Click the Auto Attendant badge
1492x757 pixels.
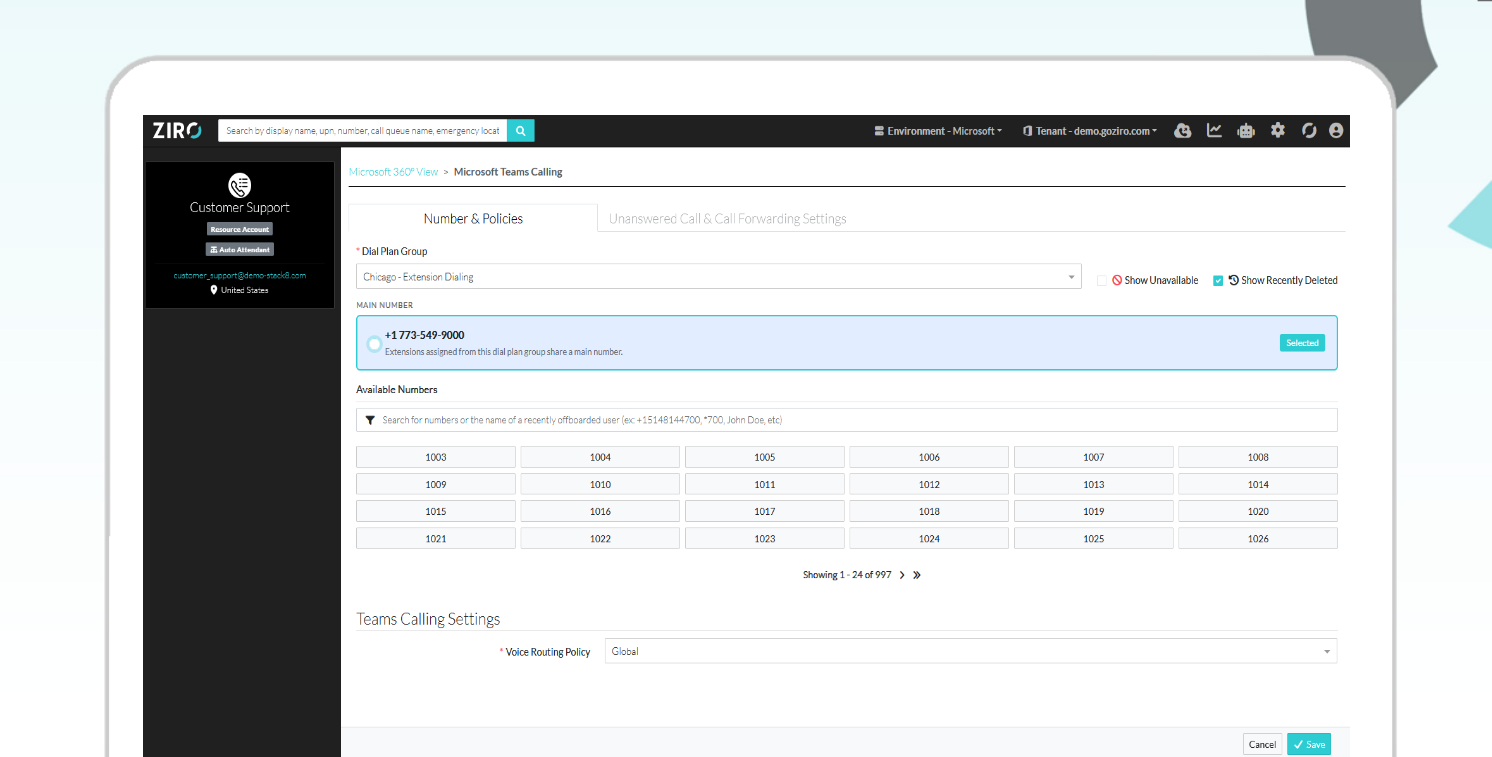240,249
